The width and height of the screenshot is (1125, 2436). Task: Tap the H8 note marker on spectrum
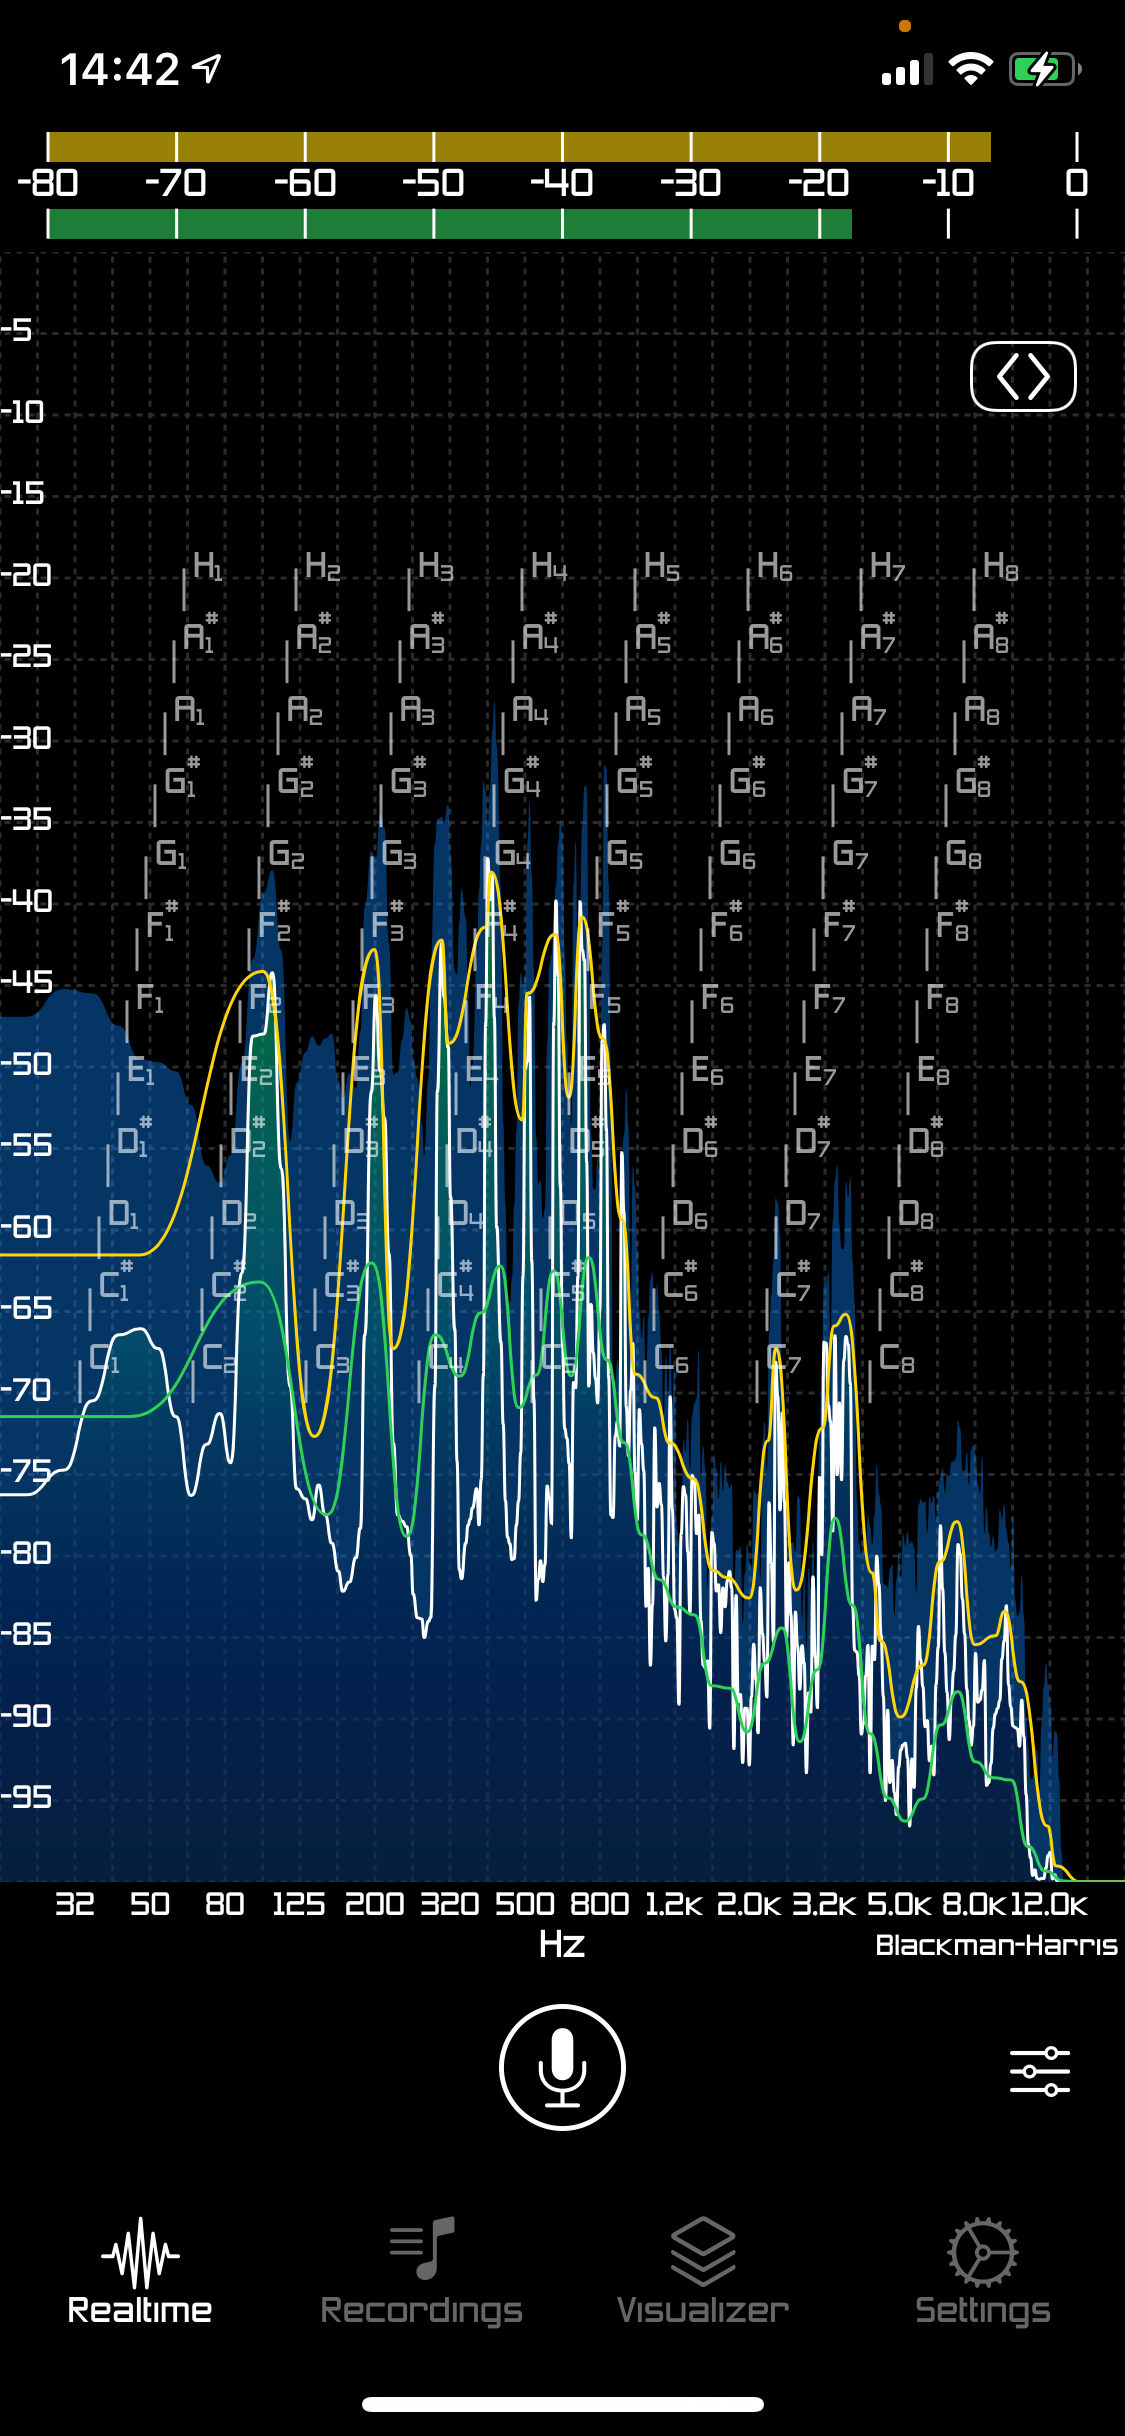coord(999,567)
